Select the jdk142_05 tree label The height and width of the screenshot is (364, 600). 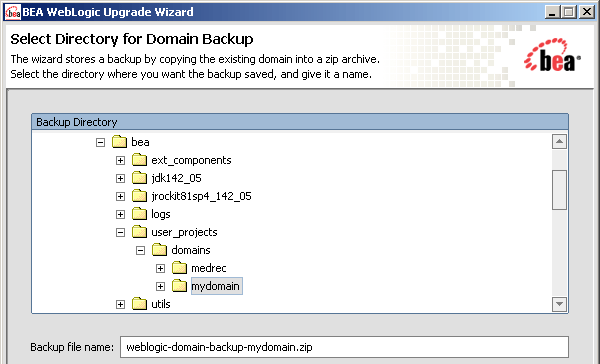pos(176,178)
